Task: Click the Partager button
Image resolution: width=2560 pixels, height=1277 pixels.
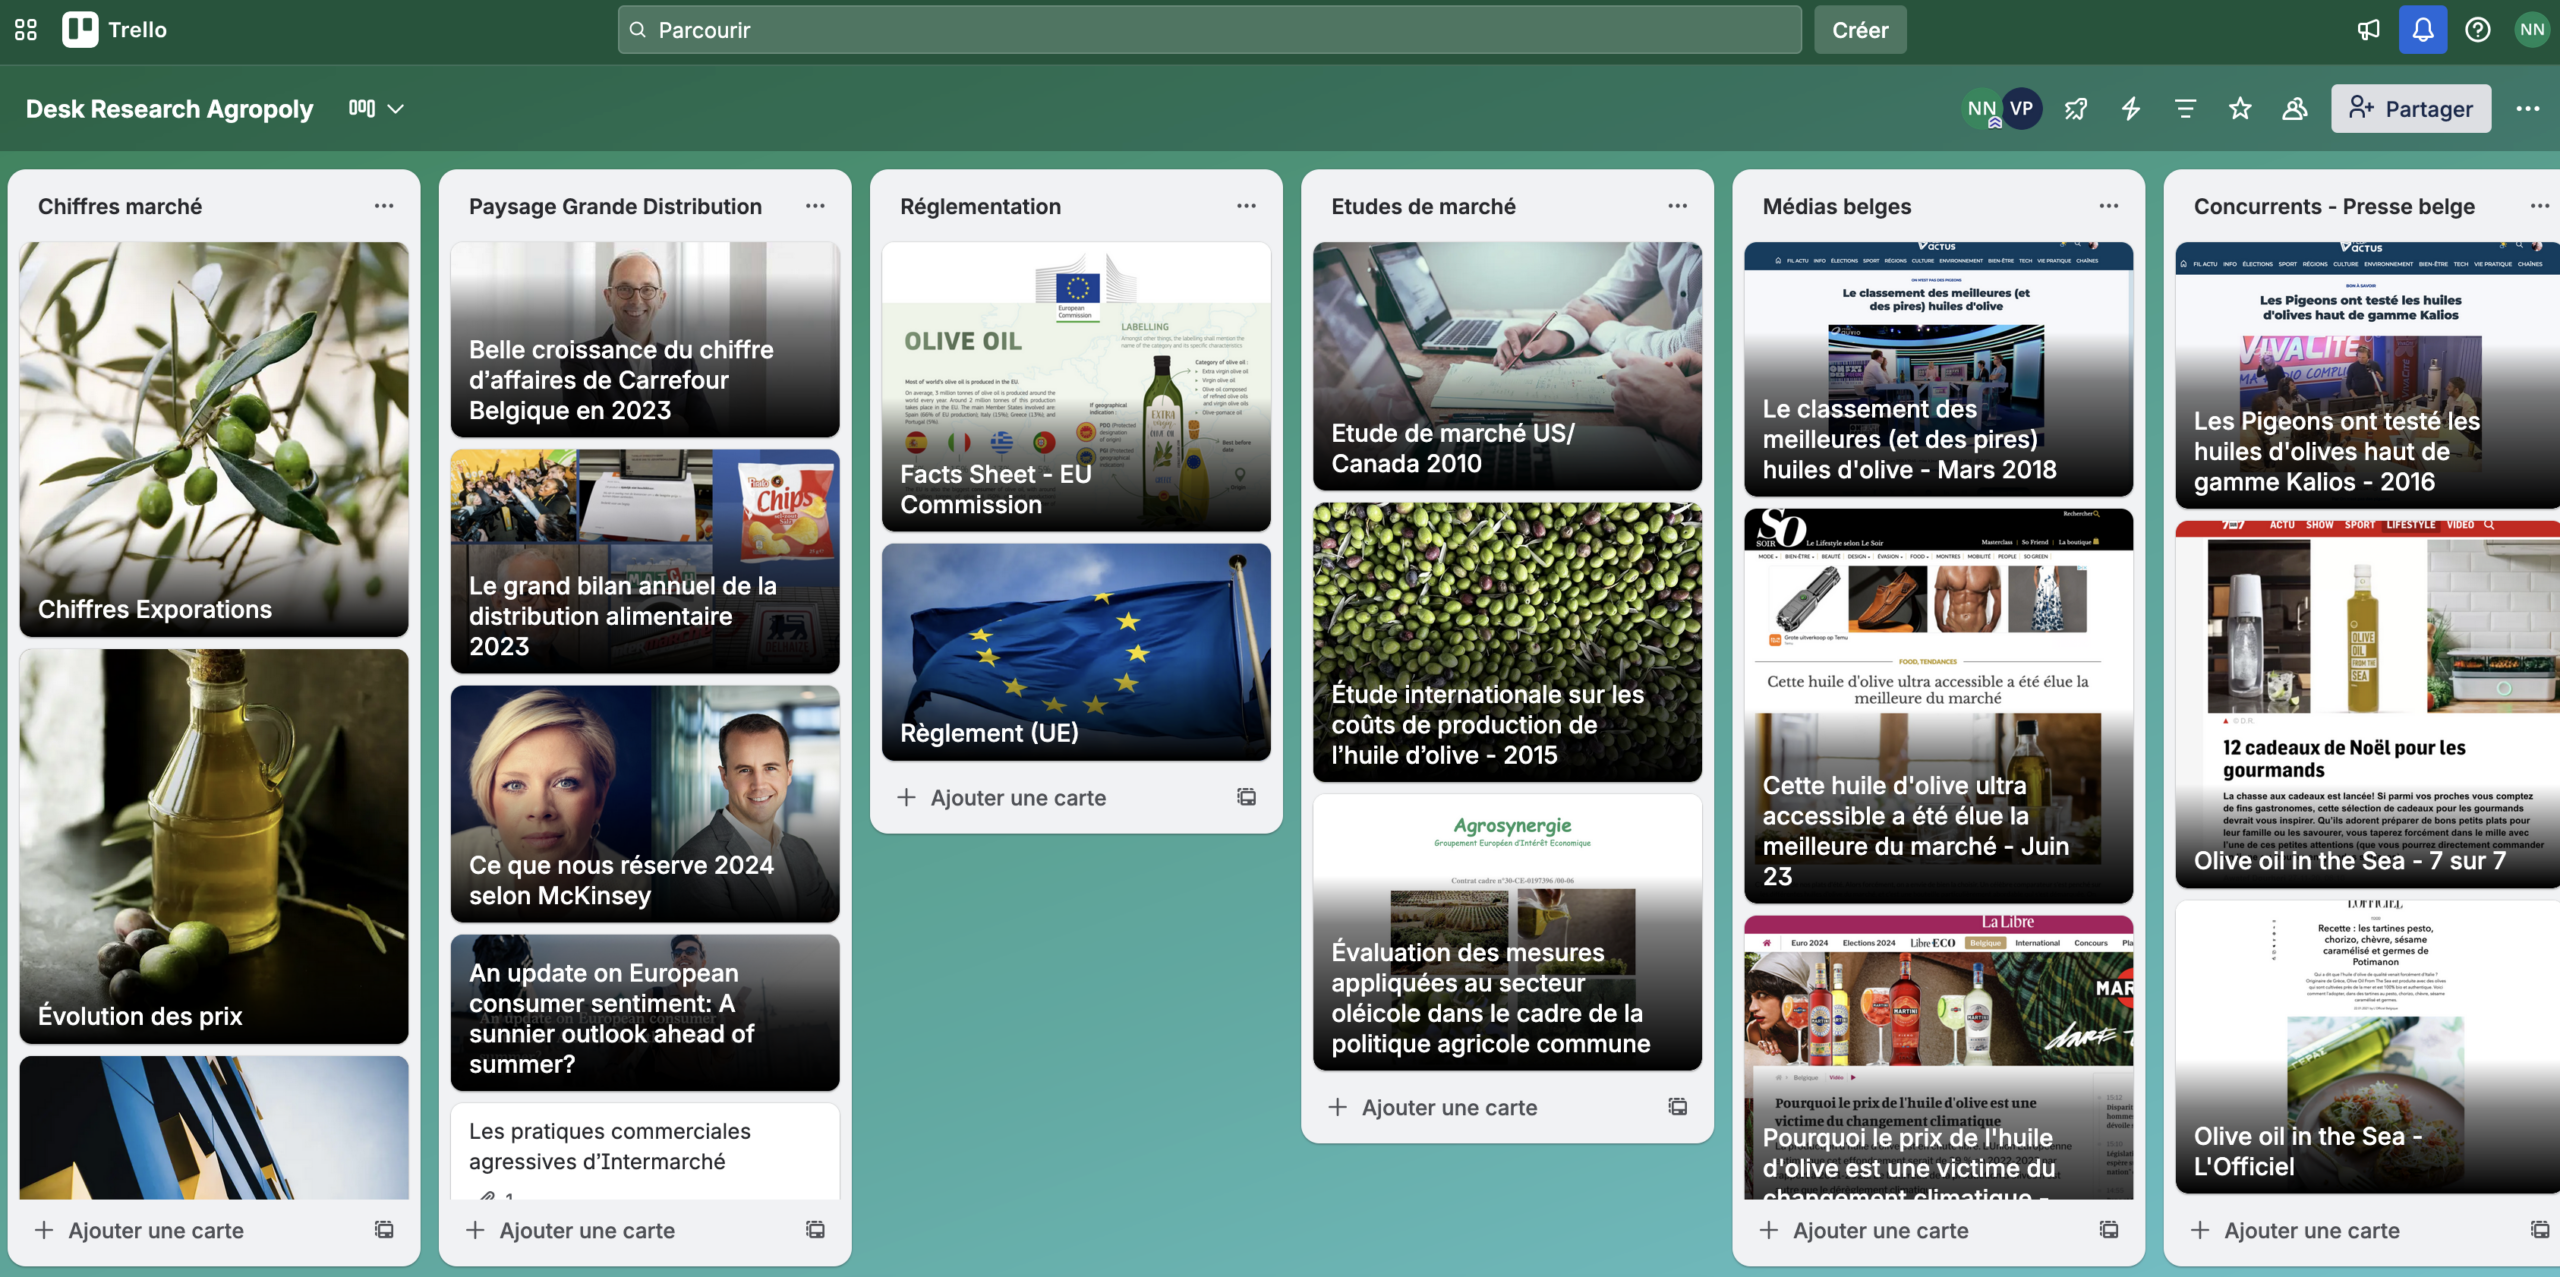Action: tap(2411, 108)
